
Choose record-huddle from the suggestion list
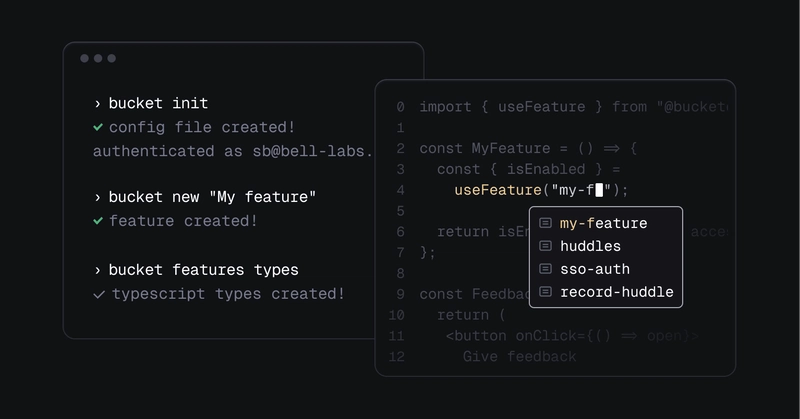(606, 292)
